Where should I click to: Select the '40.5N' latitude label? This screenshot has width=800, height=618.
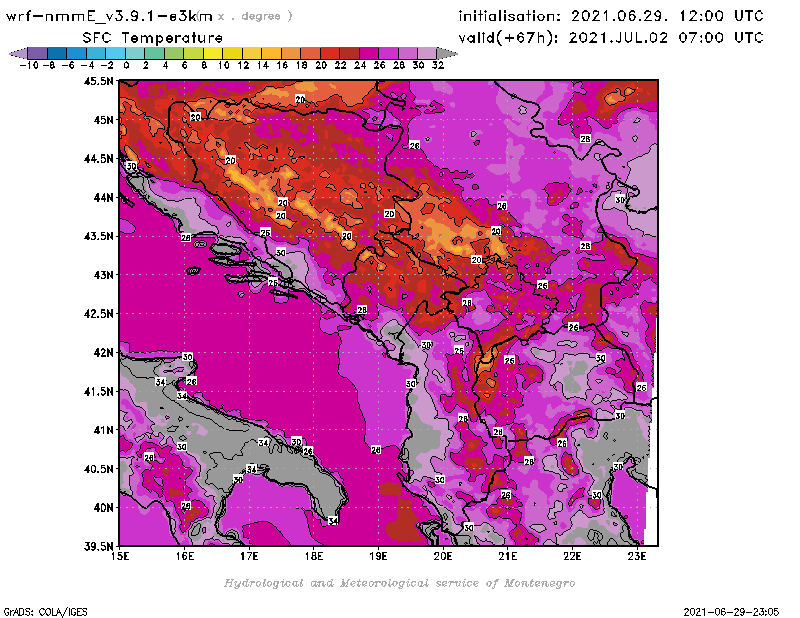tap(98, 469)
